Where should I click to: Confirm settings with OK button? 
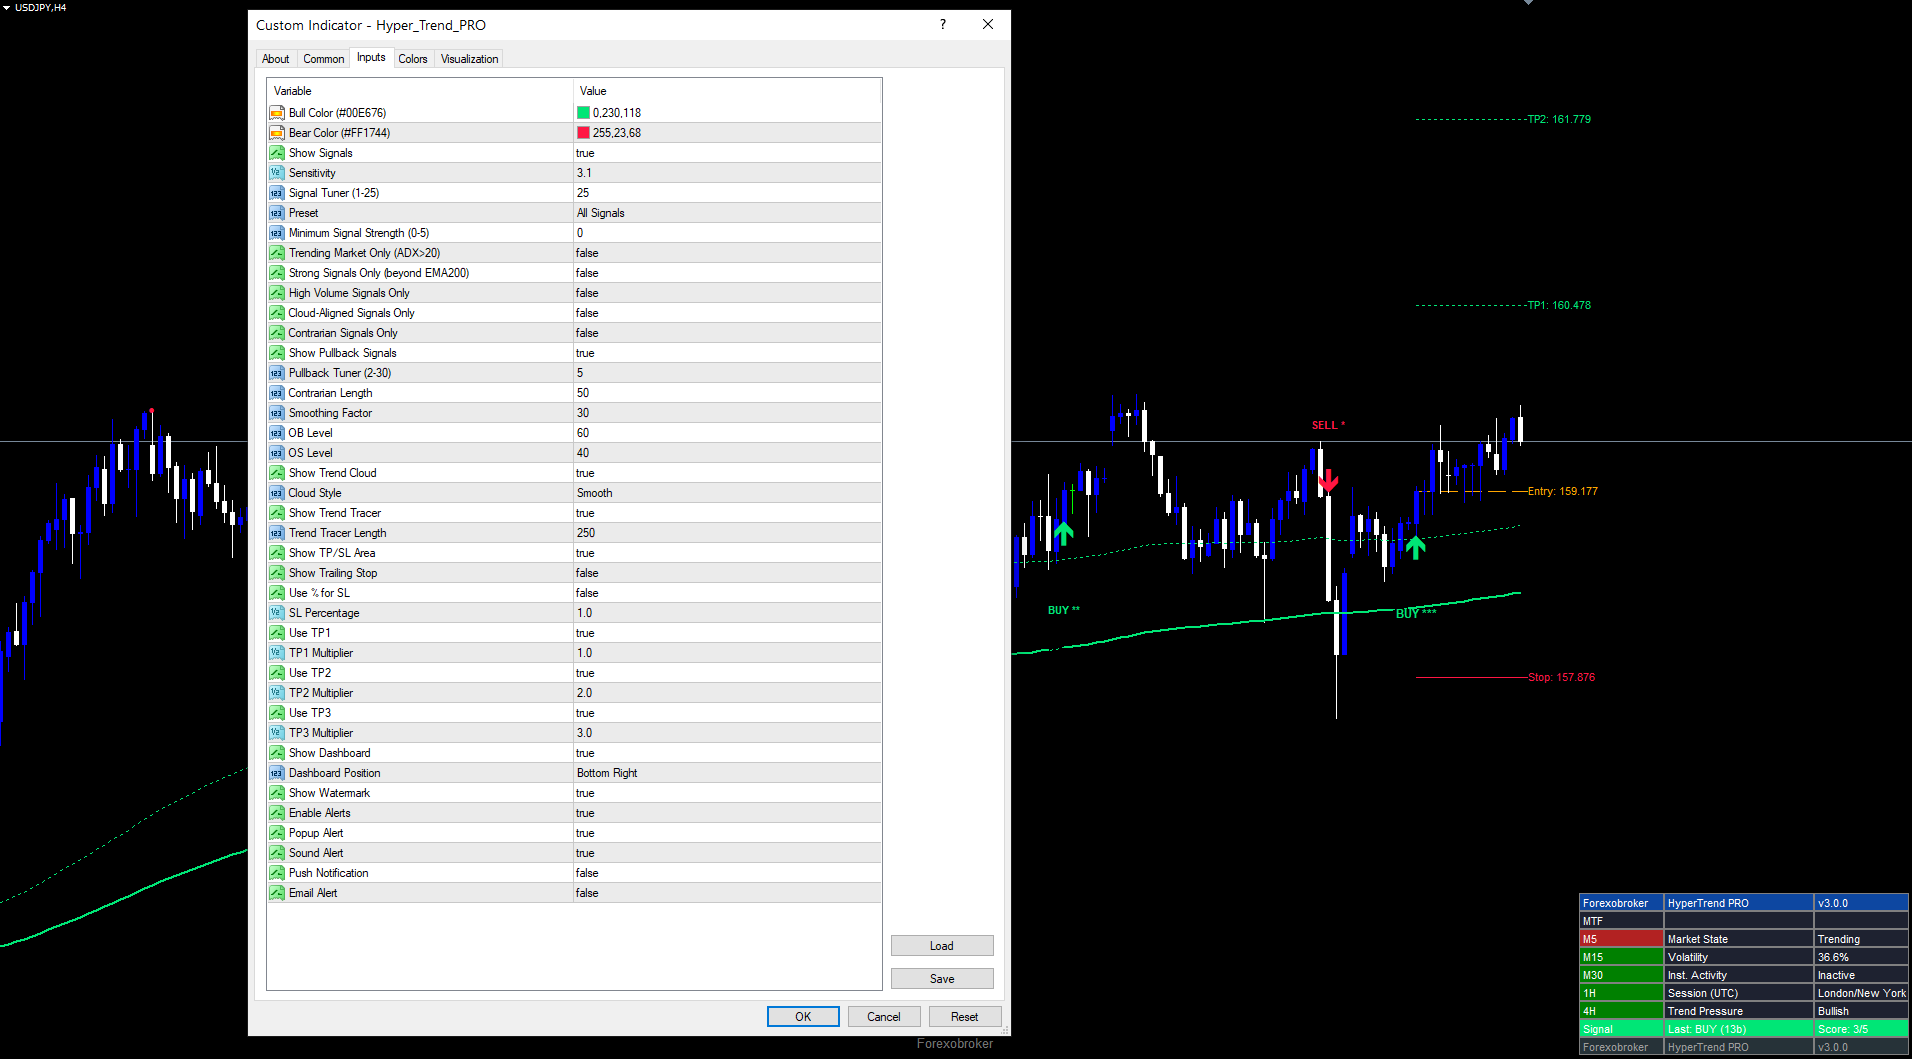(x=803, y=1017)
